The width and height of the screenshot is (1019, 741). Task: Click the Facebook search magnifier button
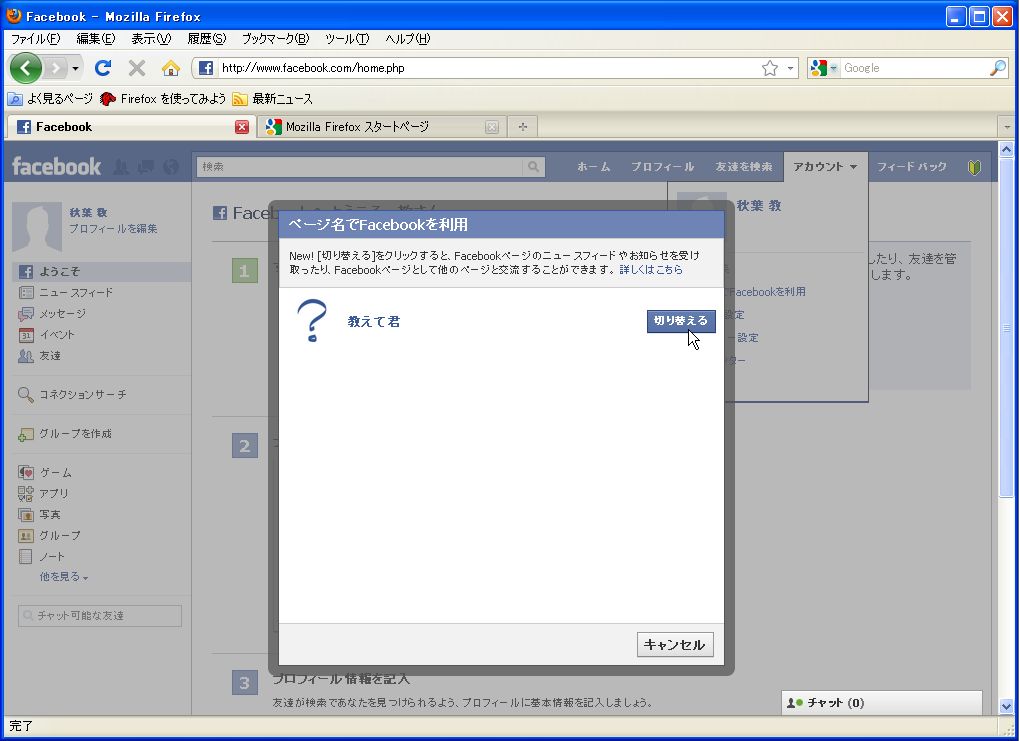(x=533, y=166)
